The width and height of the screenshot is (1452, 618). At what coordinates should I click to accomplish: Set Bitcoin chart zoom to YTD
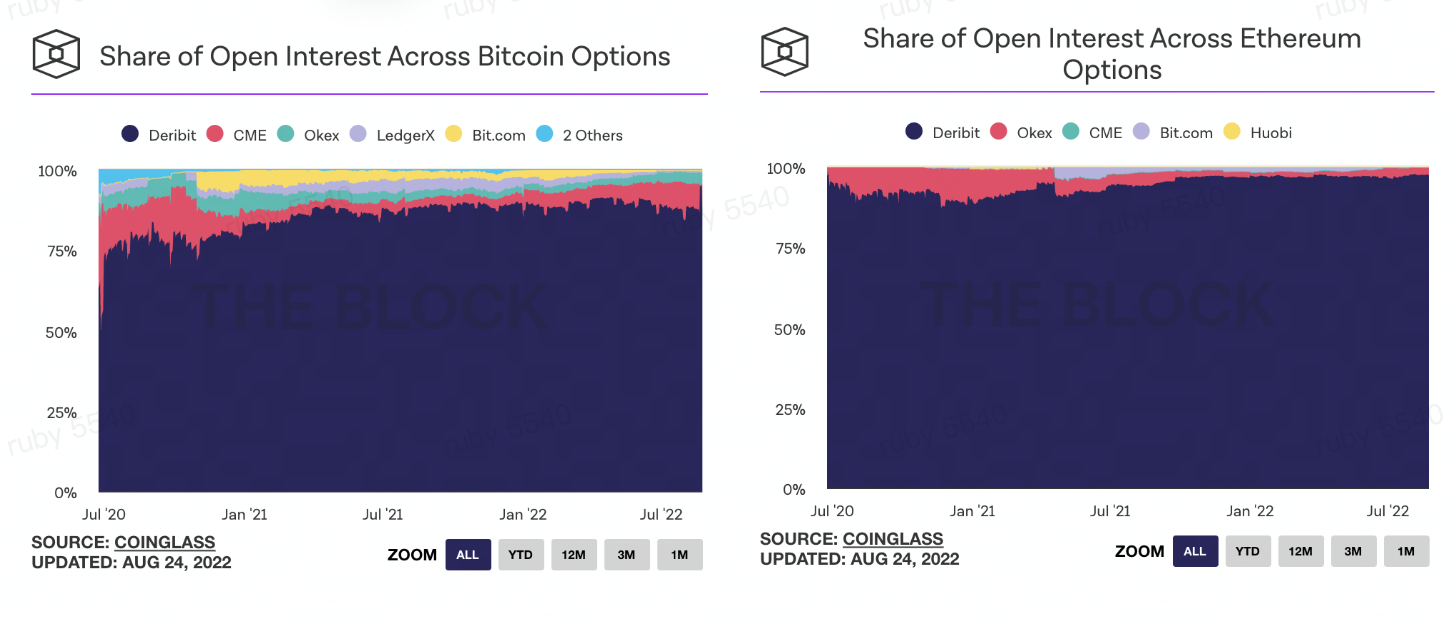(x=520, y=555)
